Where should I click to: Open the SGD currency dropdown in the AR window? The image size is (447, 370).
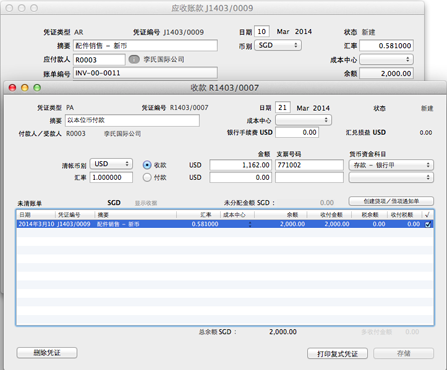click(x=278, y=45)
